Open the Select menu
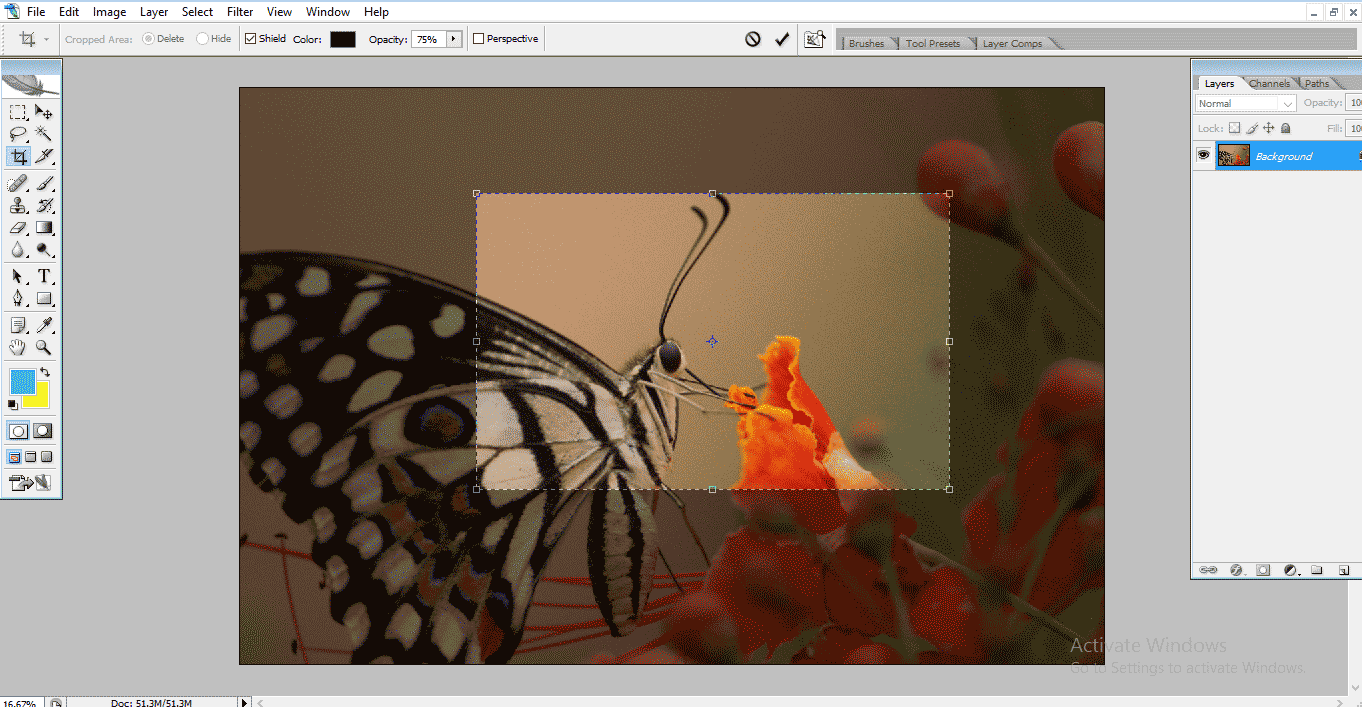1362x707 pixels. [197, 12]
